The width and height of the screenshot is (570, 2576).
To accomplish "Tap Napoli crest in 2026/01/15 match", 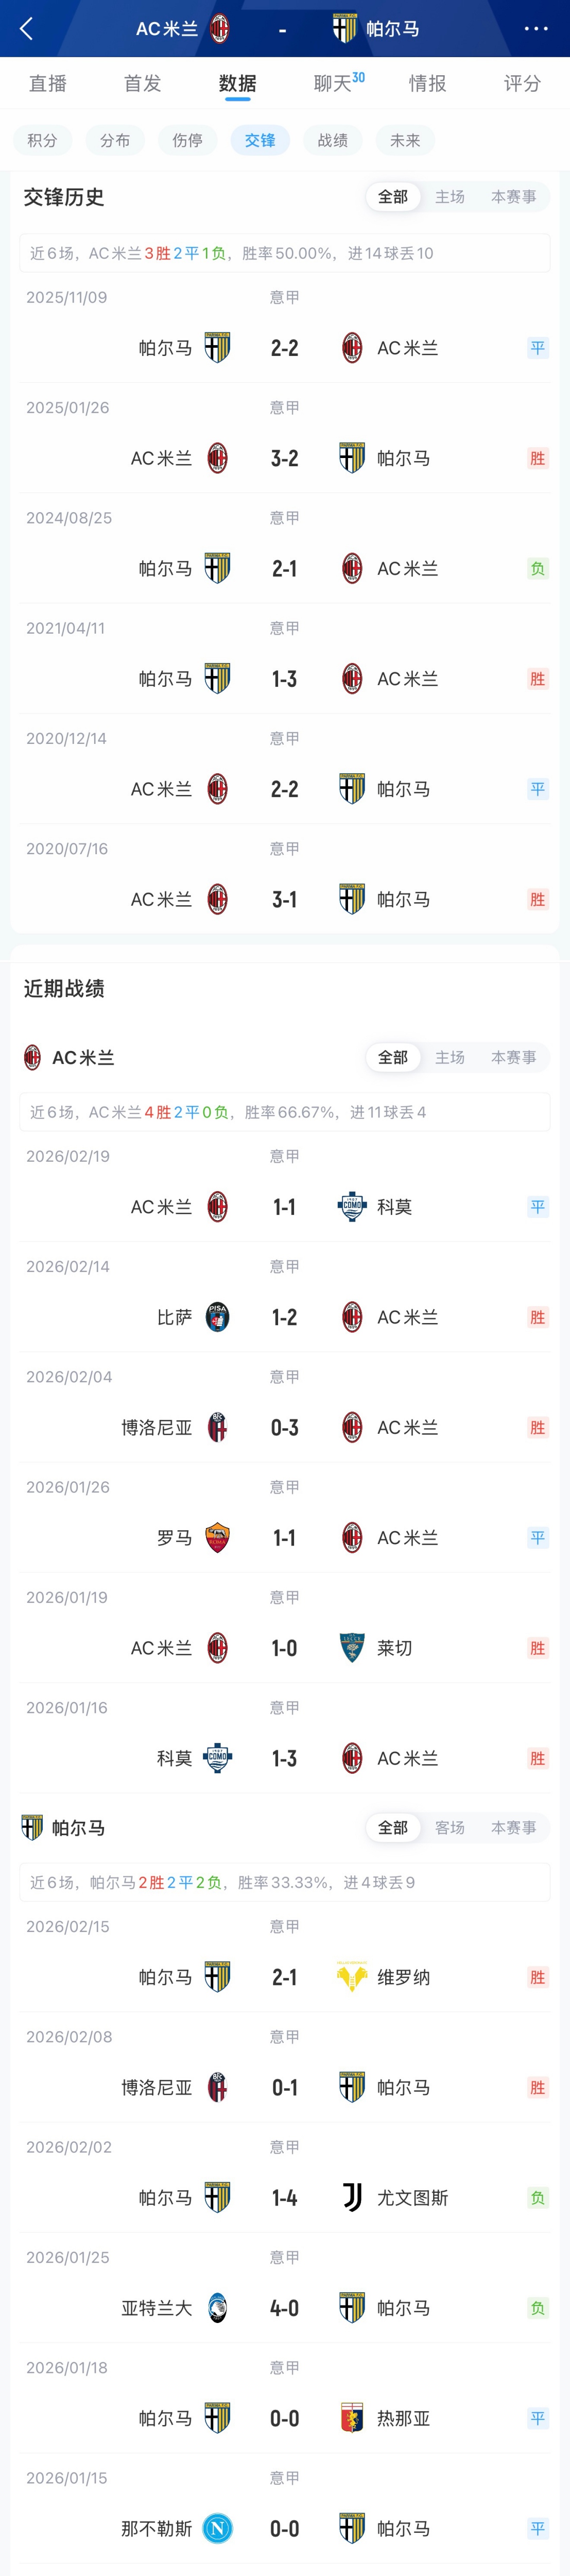I will (217, 2528).
